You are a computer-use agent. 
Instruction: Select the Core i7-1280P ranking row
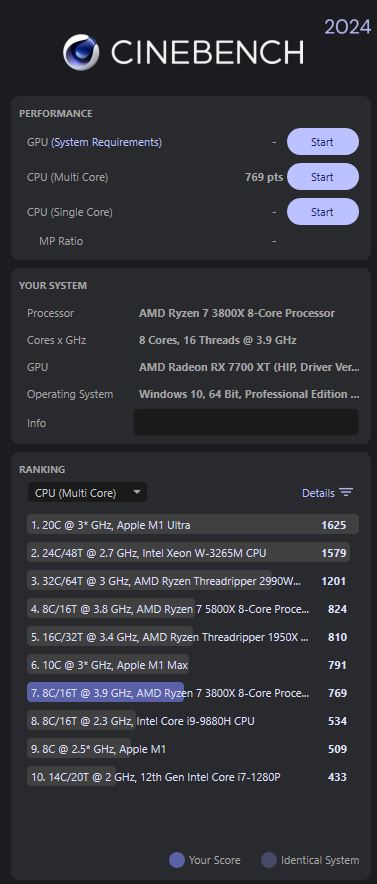[193, 777]
